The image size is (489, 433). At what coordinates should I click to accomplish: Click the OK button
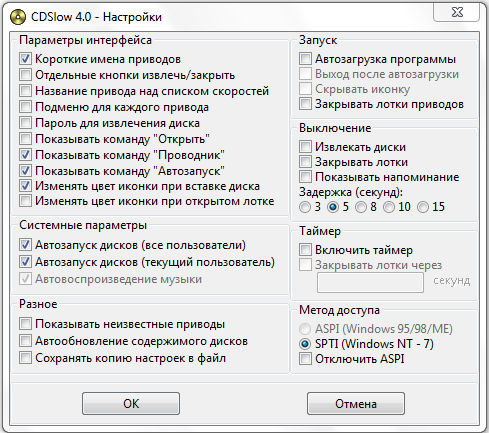coord(131,403)
